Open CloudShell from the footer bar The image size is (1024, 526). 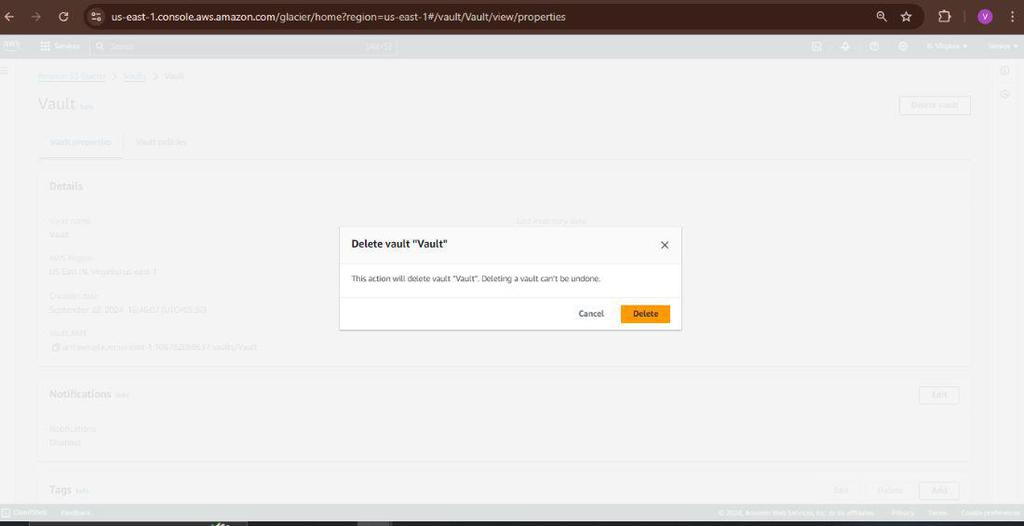[25, 513]
